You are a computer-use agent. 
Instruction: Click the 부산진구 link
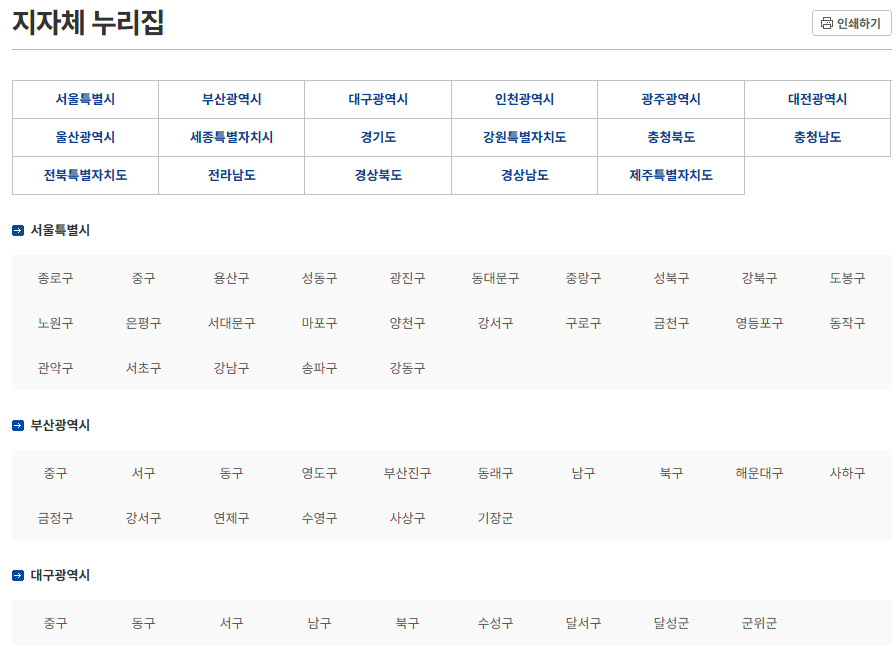point(407,473)
